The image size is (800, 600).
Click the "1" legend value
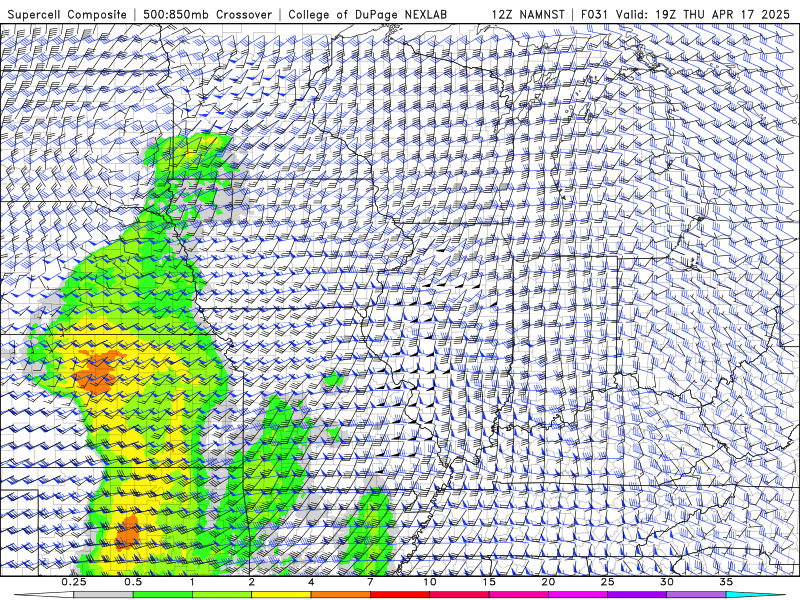tap(192, 582)
